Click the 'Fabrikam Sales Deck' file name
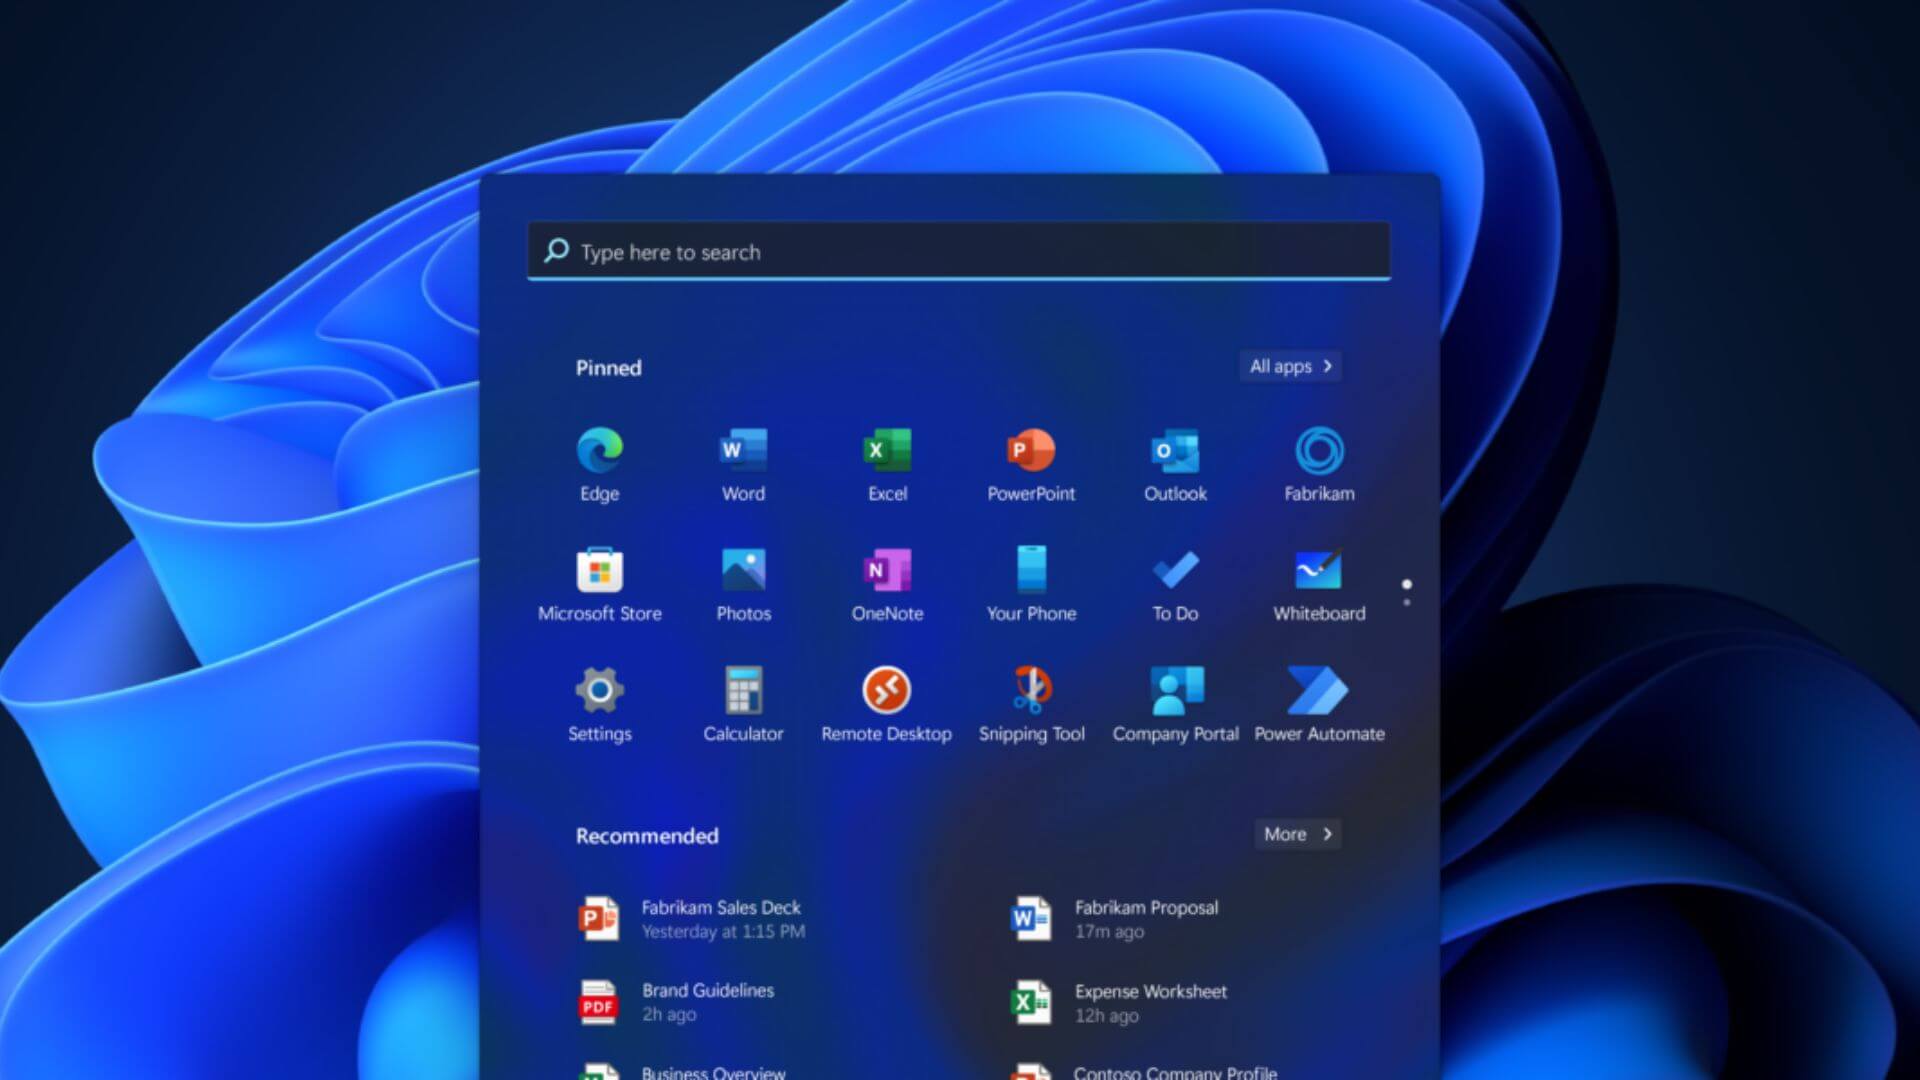1920x1080 pixels. tap(721, 907)
